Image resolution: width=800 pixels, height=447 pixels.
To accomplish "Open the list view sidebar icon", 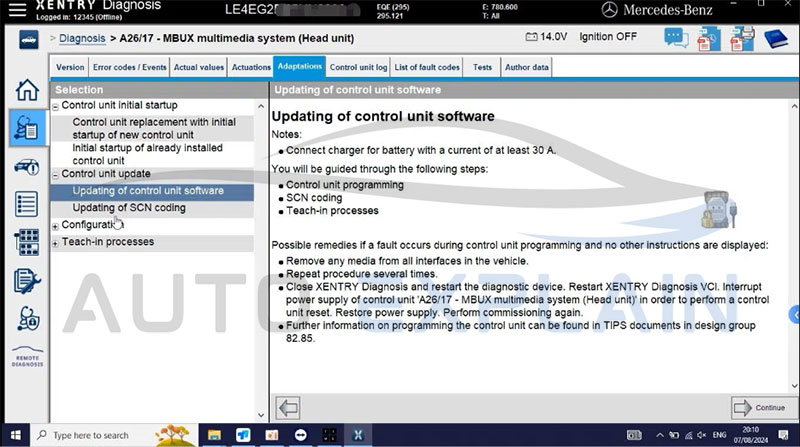I will point(27,204).
